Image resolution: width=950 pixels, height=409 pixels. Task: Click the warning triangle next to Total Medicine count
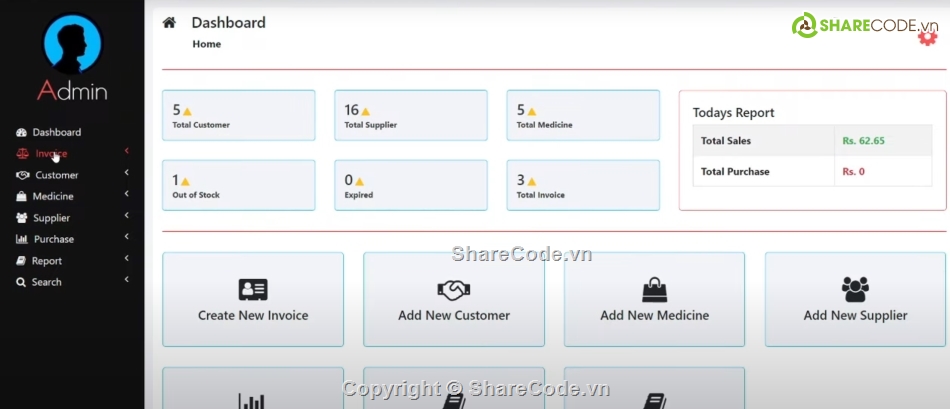[531, 111]
